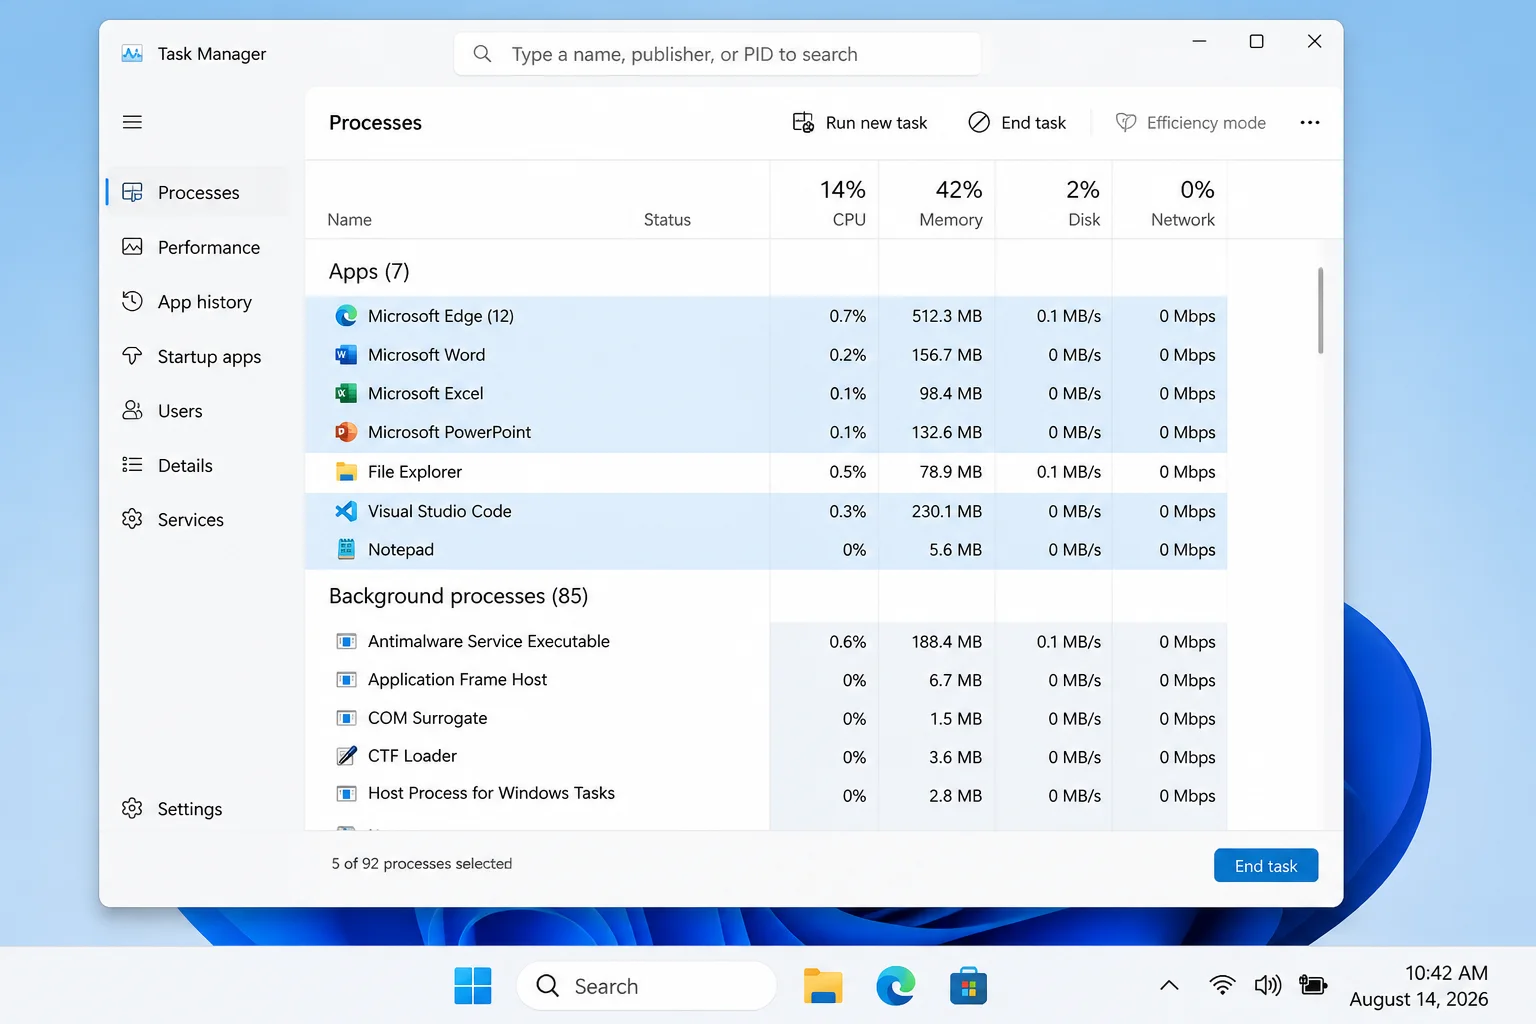Viewport: 1536px width, 1024px height.
Task: Click the '5 of 92 processes selected' status text
Action: [x=422, y=863]
